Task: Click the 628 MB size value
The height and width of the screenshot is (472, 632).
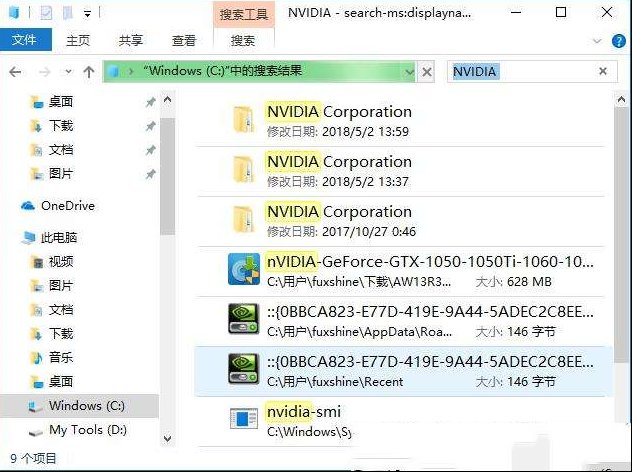Action: pyautogui.click(x=529, y=282)
